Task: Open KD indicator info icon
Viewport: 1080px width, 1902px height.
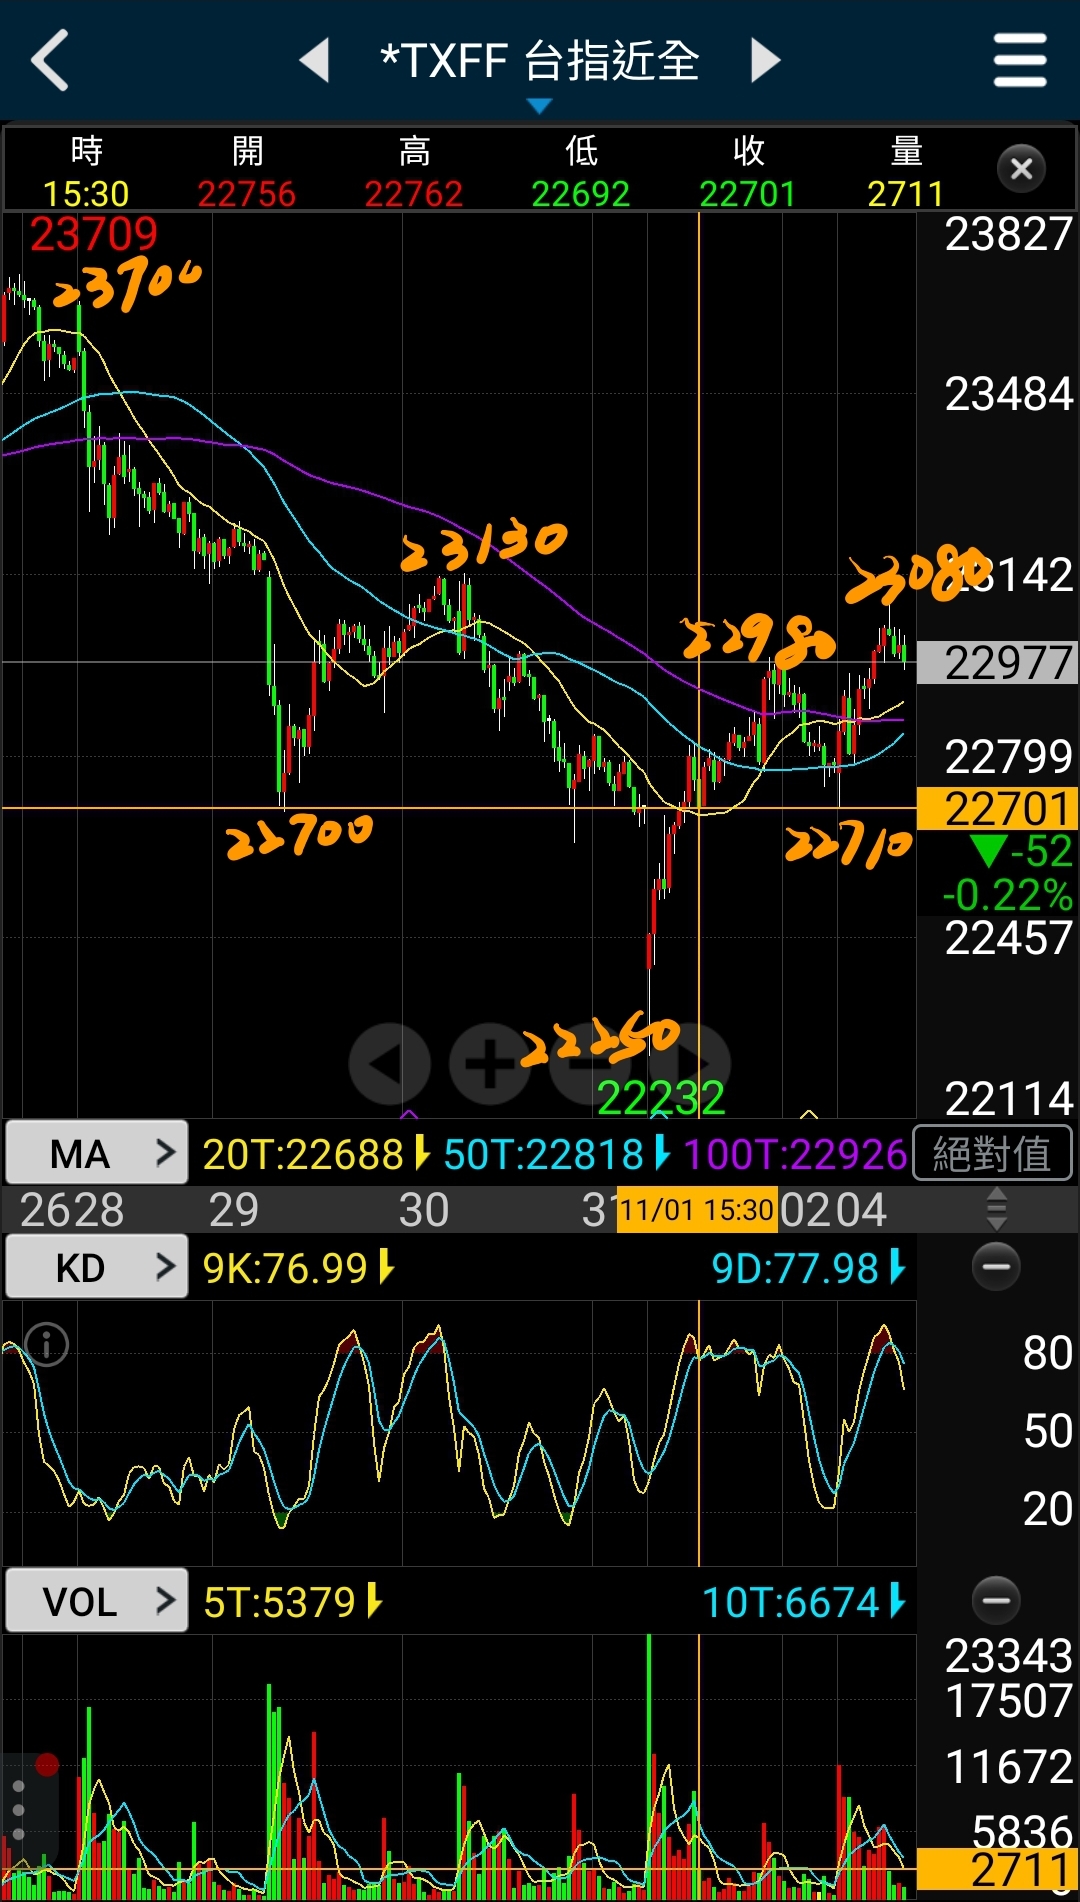Action: (x=46, y=1344)
